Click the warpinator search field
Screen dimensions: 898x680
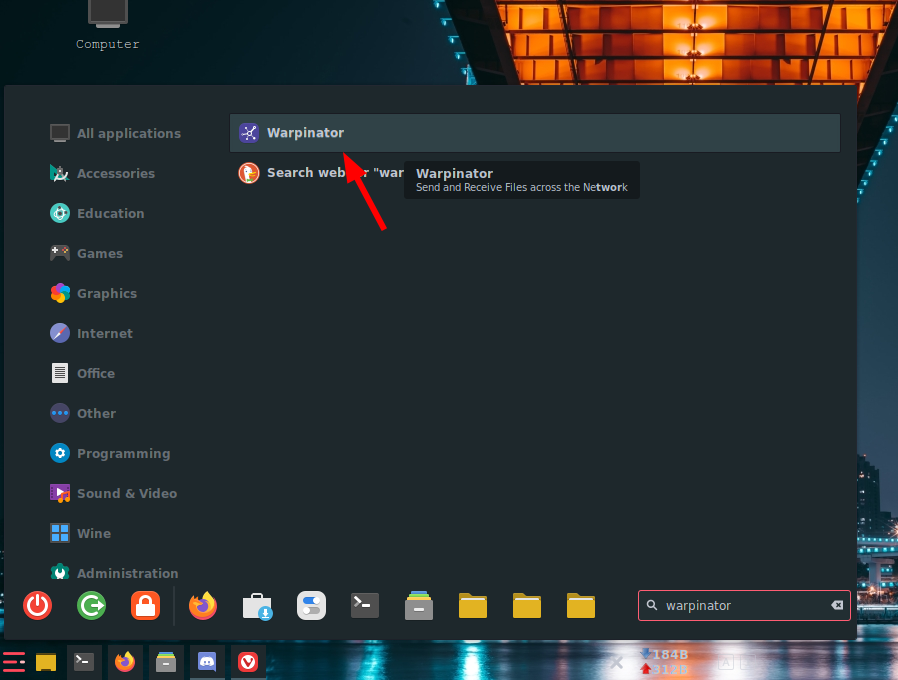pyautogui.click(x=745, y=606)
